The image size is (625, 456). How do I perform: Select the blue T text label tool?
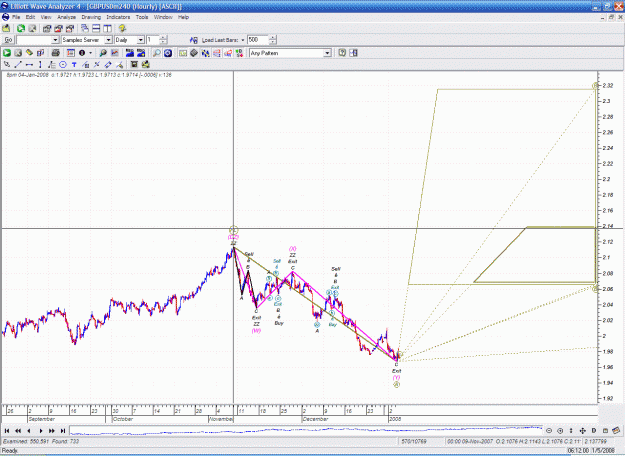pos(74,64)
